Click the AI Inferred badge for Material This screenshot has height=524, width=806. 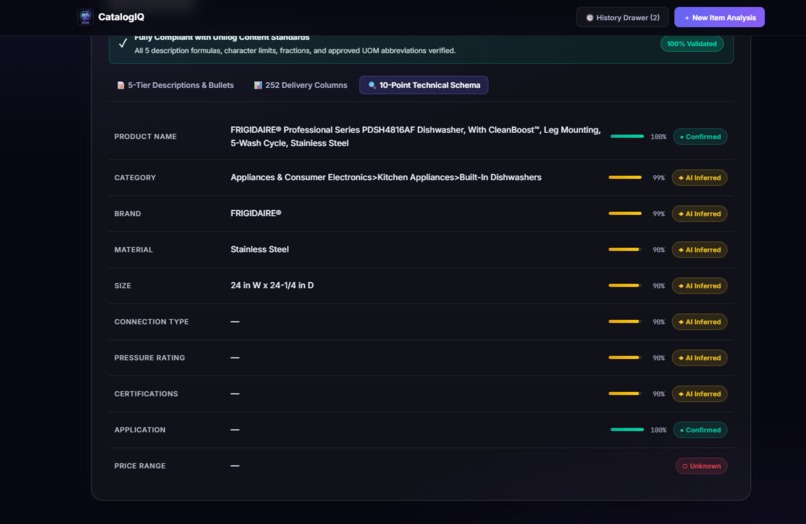[x=700, y=250]
